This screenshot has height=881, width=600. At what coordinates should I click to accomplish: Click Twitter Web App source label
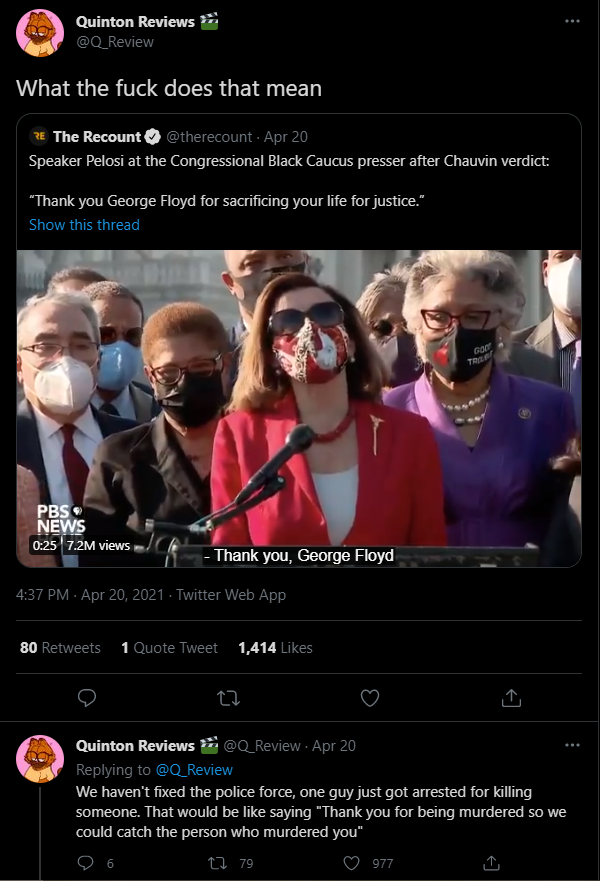coord(231,595)
